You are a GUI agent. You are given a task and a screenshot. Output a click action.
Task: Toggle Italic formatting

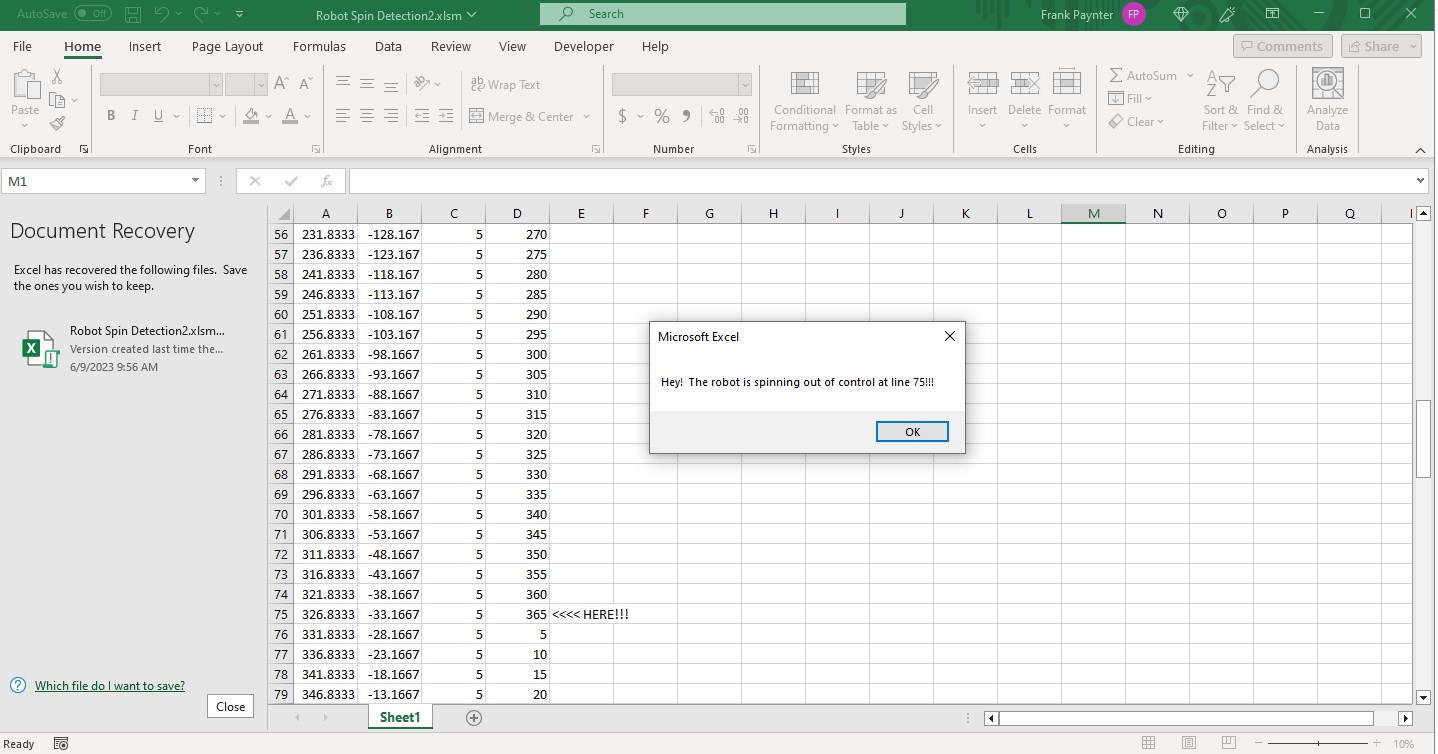click(135, 116)
